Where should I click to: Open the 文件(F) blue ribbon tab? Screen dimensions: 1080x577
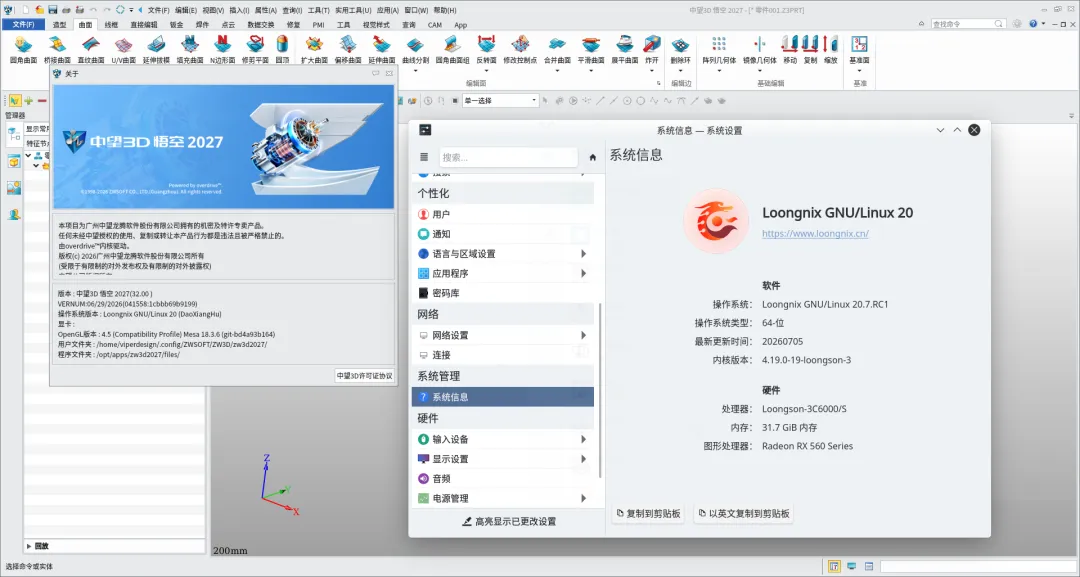[23, 24]
